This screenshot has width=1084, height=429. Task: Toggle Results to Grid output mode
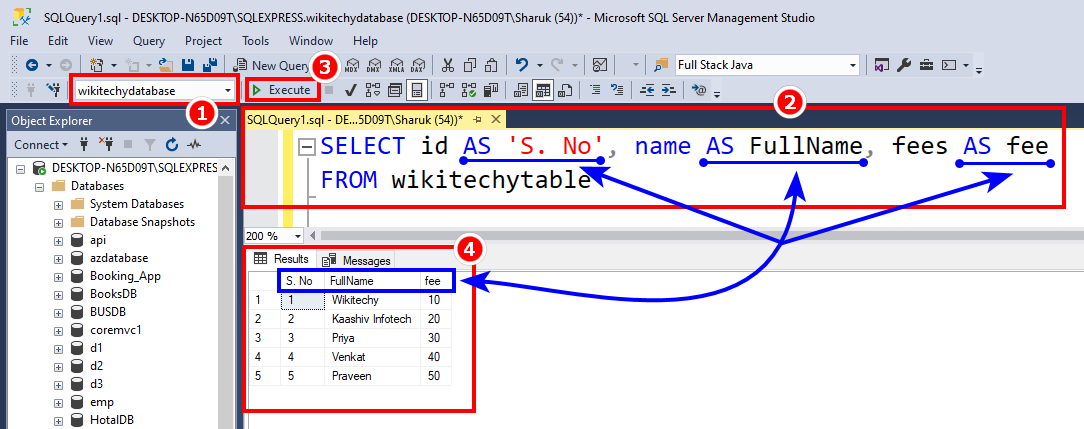pyautogui.click(x=543, y=90)
